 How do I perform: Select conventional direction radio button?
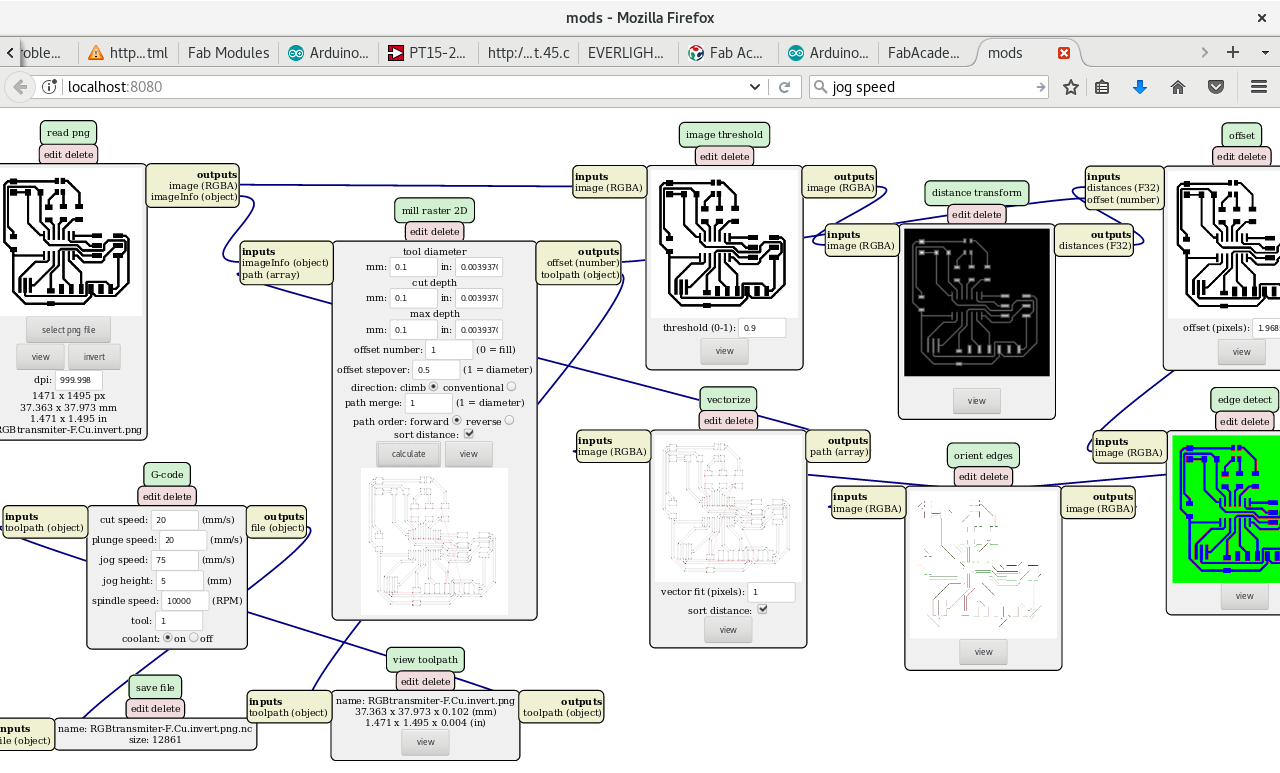click(512, 386)
